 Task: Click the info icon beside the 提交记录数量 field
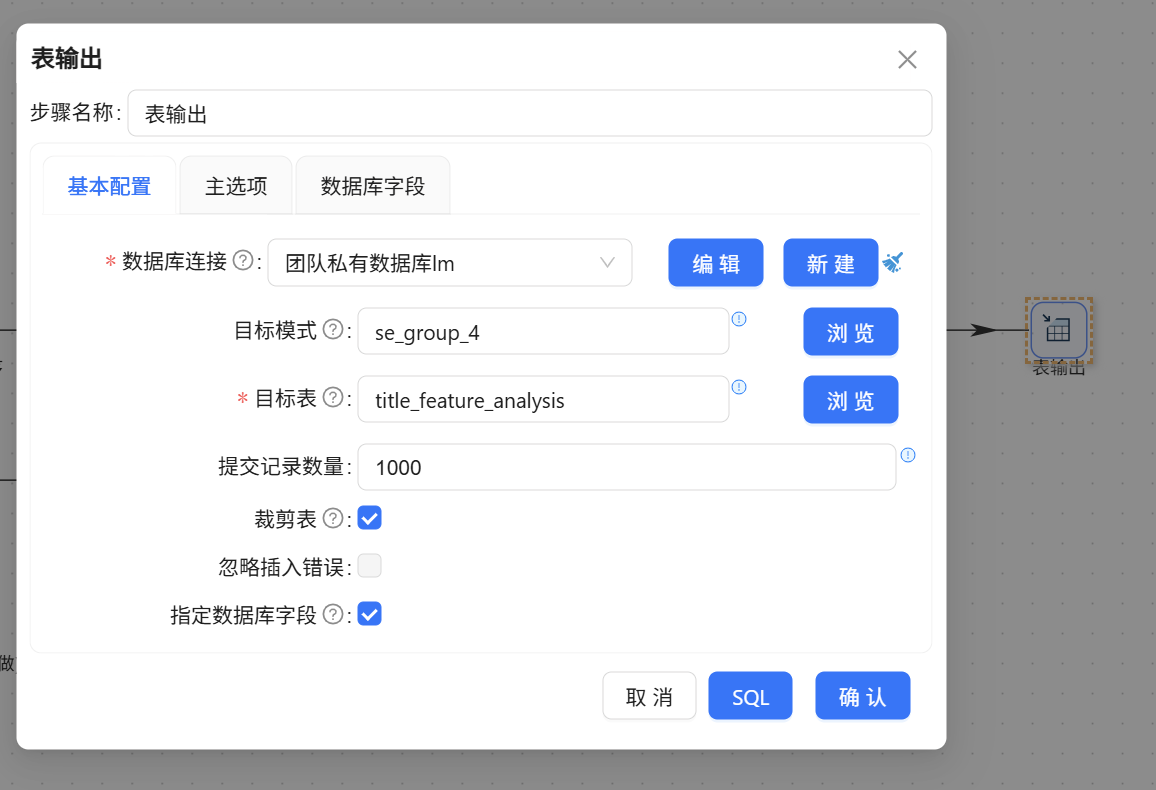coord(908,455)
